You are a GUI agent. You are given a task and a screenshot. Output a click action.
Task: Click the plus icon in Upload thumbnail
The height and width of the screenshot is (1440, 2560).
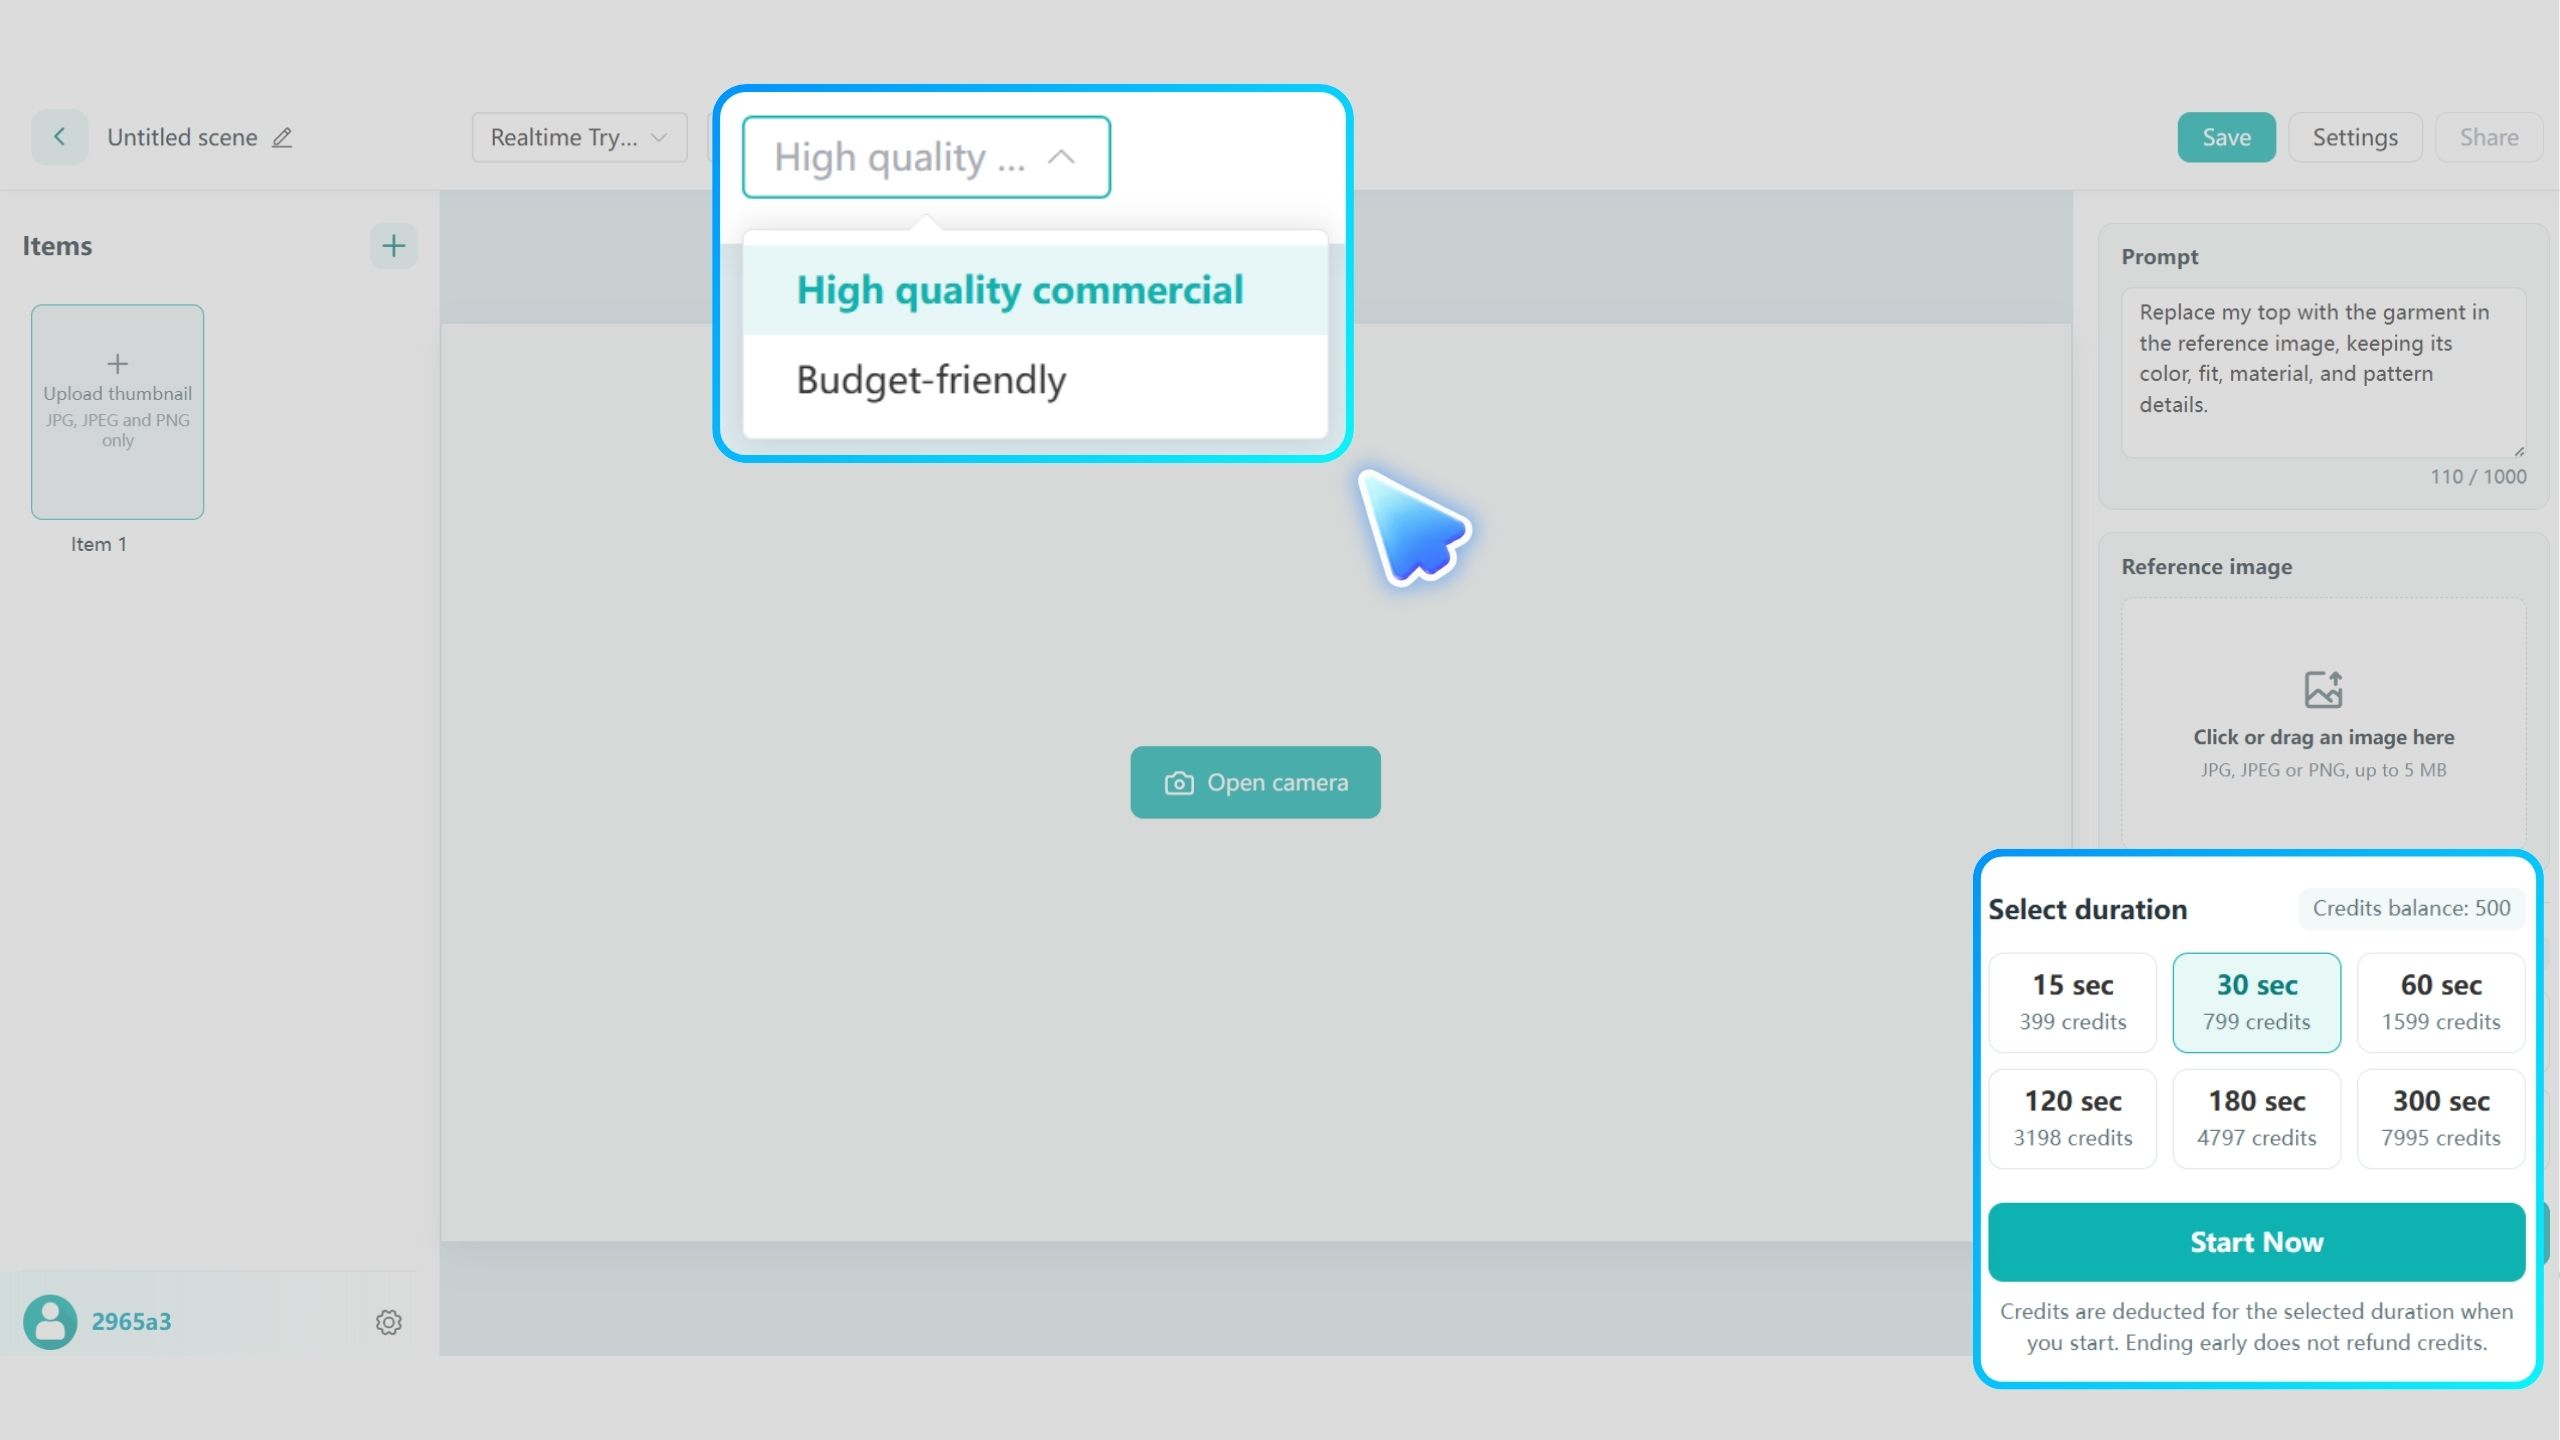[117, 363]
